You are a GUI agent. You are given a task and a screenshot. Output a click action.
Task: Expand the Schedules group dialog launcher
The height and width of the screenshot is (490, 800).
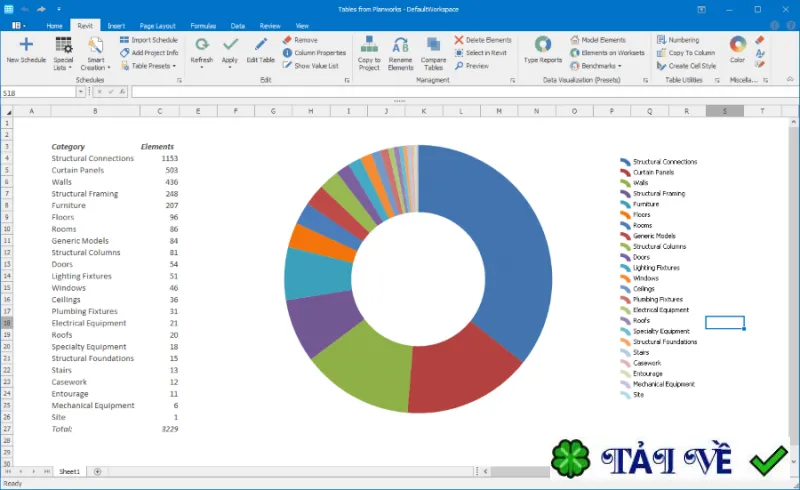click(x=179, y=81)
